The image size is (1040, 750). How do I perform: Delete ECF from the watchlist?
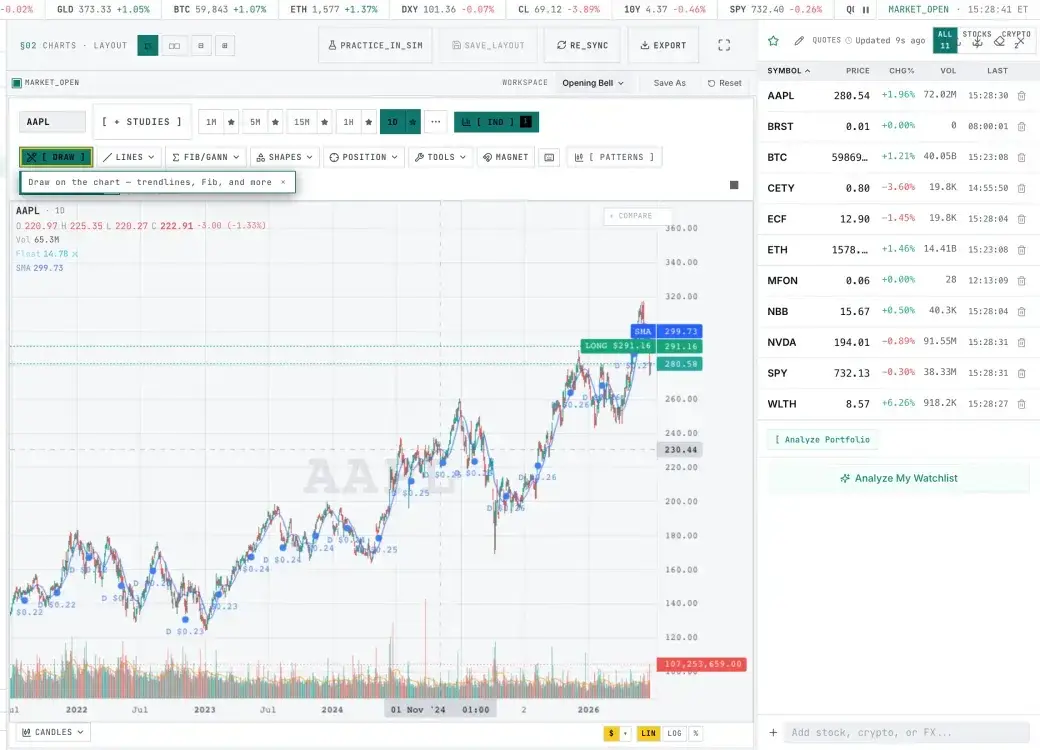click(x=1021, y=219)
